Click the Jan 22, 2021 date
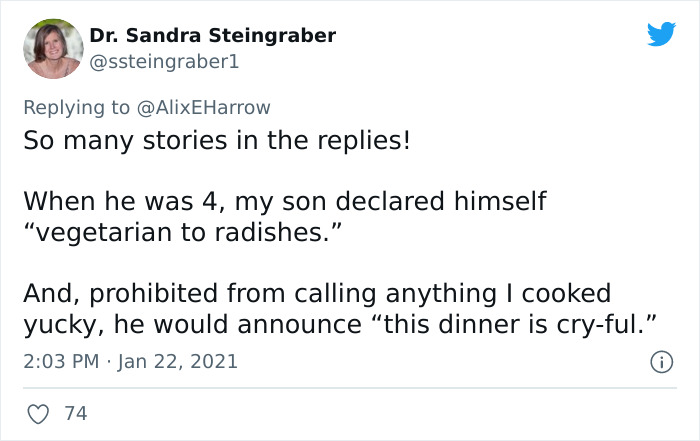This screenshot has width=700, height=441. pos(180,361)
